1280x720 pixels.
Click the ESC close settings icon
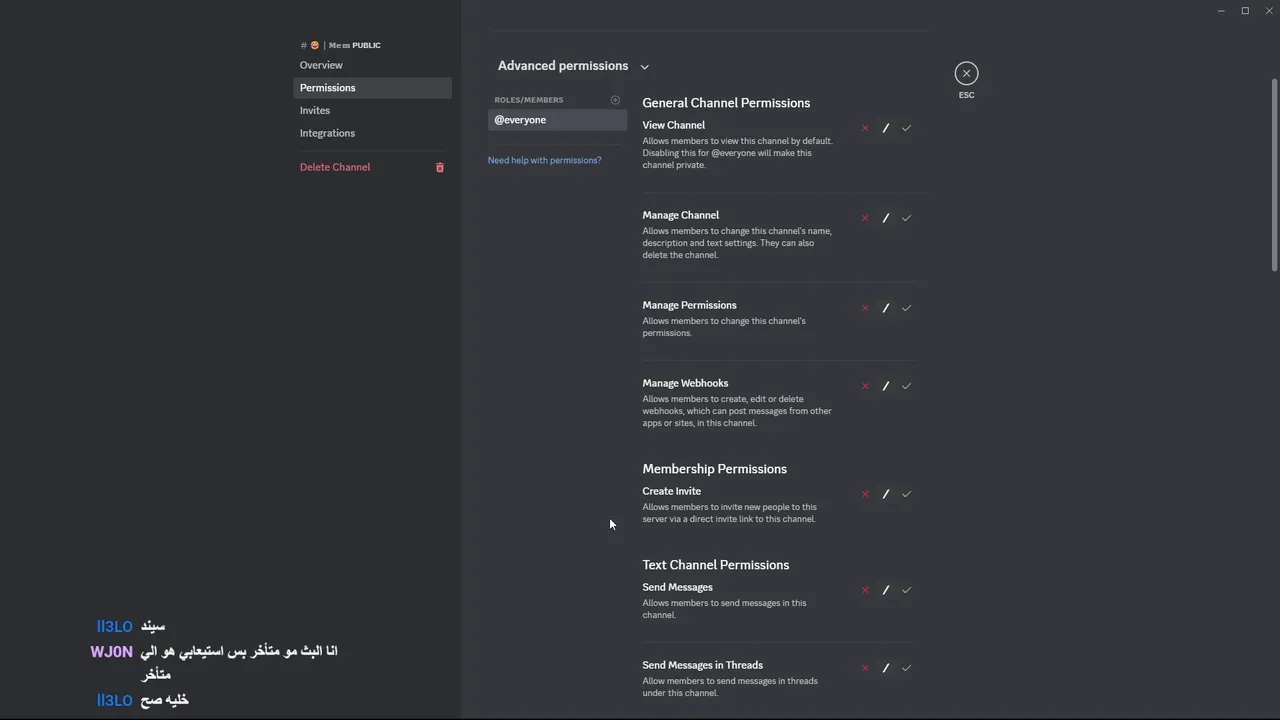pos(966,73)
